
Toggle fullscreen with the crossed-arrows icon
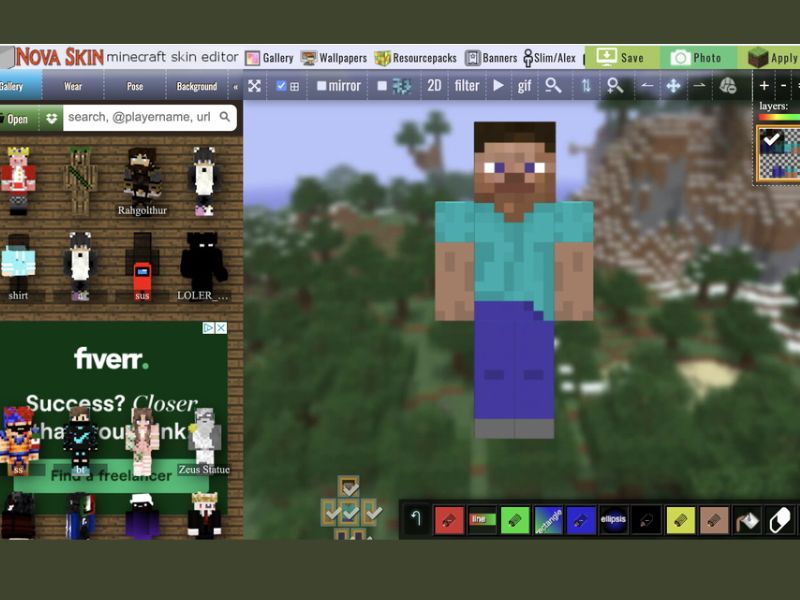(x=254, y=86)
